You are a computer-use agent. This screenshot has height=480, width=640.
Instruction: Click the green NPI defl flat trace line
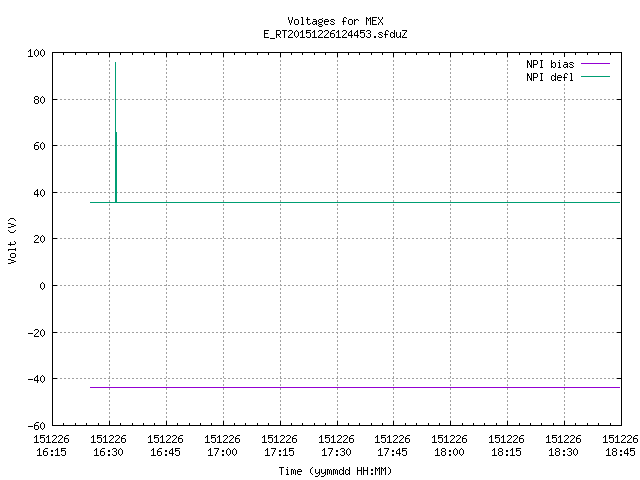coord(355,202)
